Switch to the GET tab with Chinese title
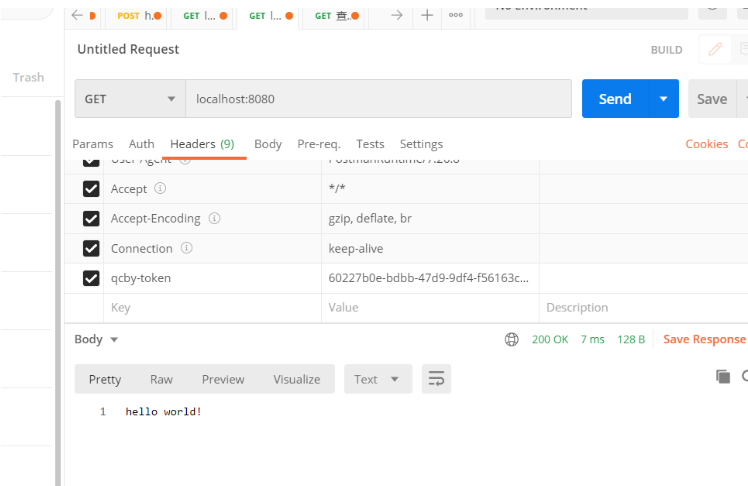This screenshot has width=748, height=486. click(x=336, y=16)
